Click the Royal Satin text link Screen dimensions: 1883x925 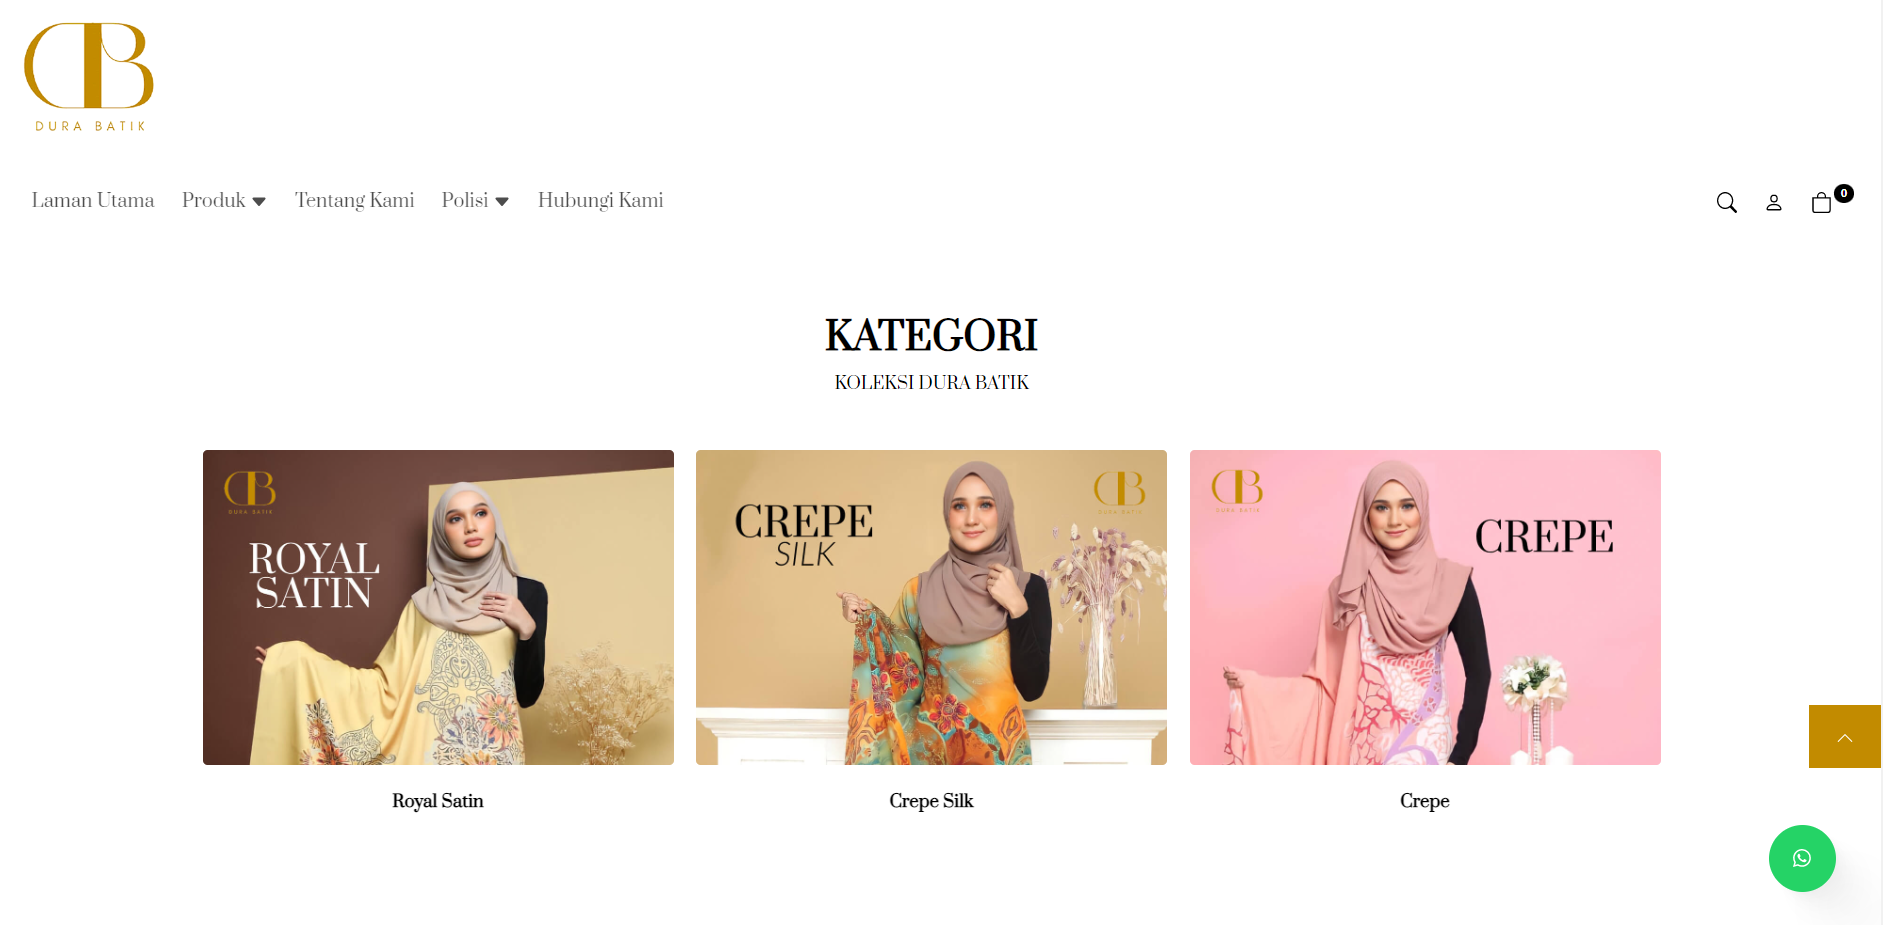pyautogui.click(x=438, y=801)
